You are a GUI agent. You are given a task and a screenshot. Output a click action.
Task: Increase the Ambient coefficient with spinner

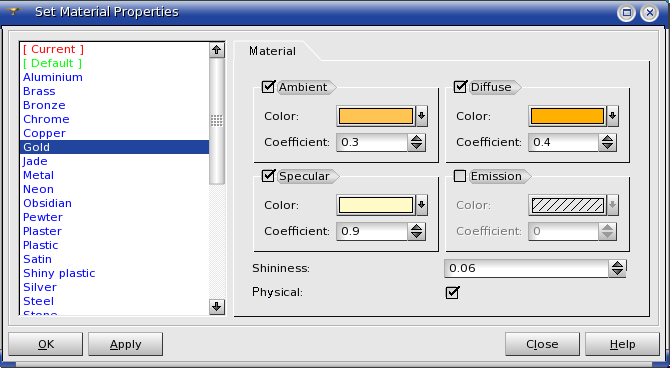coord(416,138)
